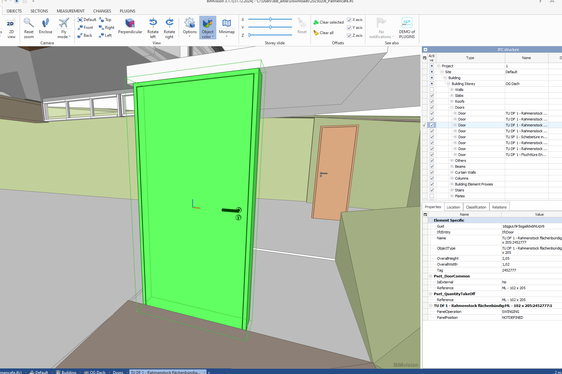Open the No notifications flag
Viewport: 562px width, 374px height.
(381, 28)
